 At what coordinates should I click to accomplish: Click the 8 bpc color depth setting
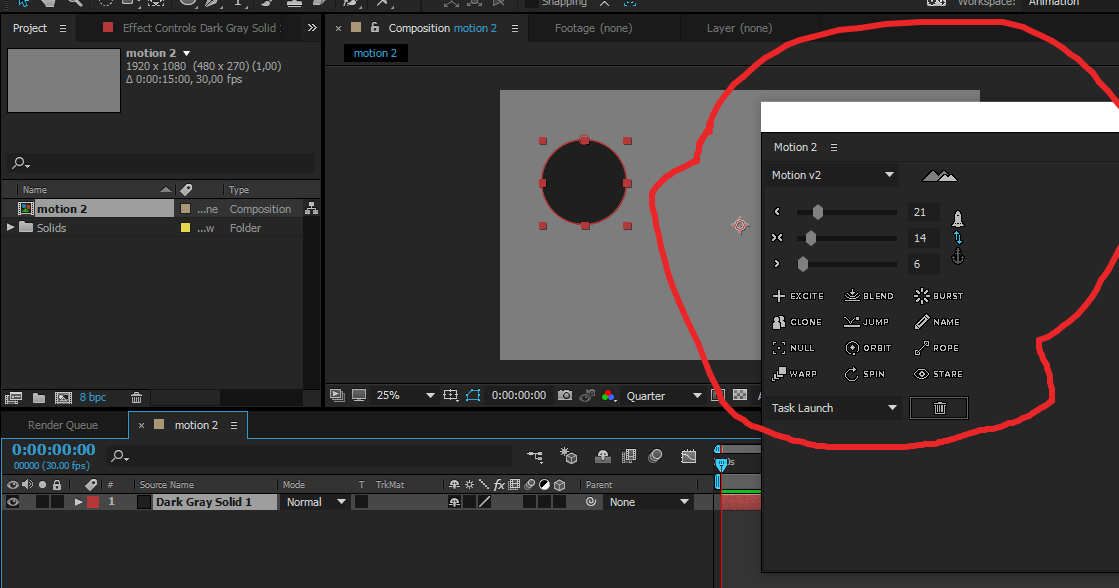pos(93,397)
